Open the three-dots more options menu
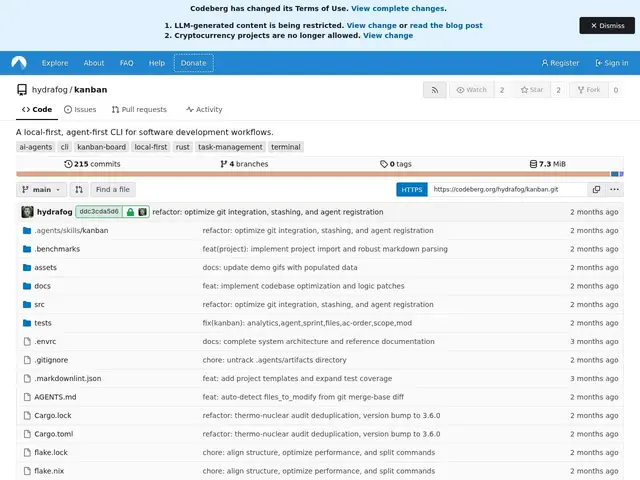 [614, 189]
